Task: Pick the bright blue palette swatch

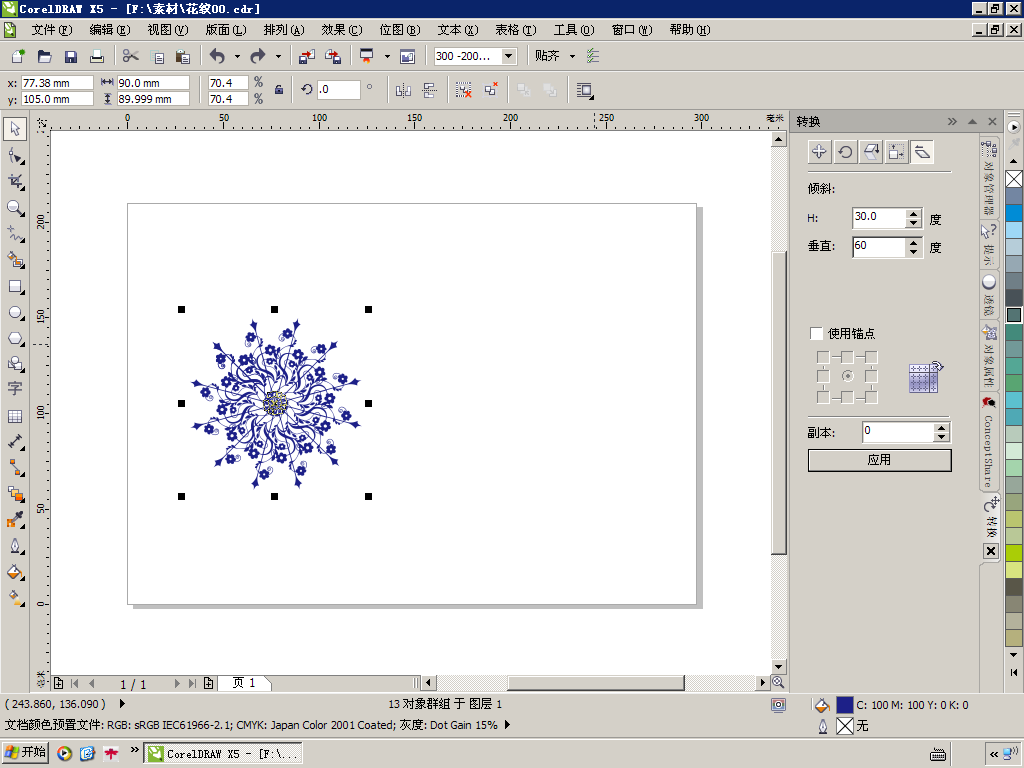Action: (x=1014, y=213)
